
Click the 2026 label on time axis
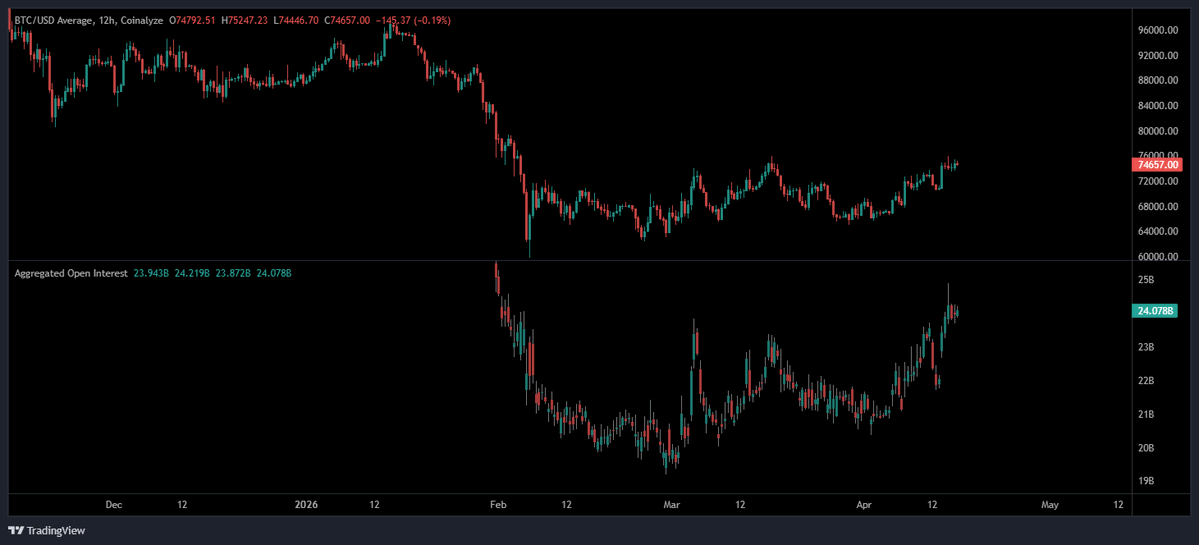(x=306, y=504)
